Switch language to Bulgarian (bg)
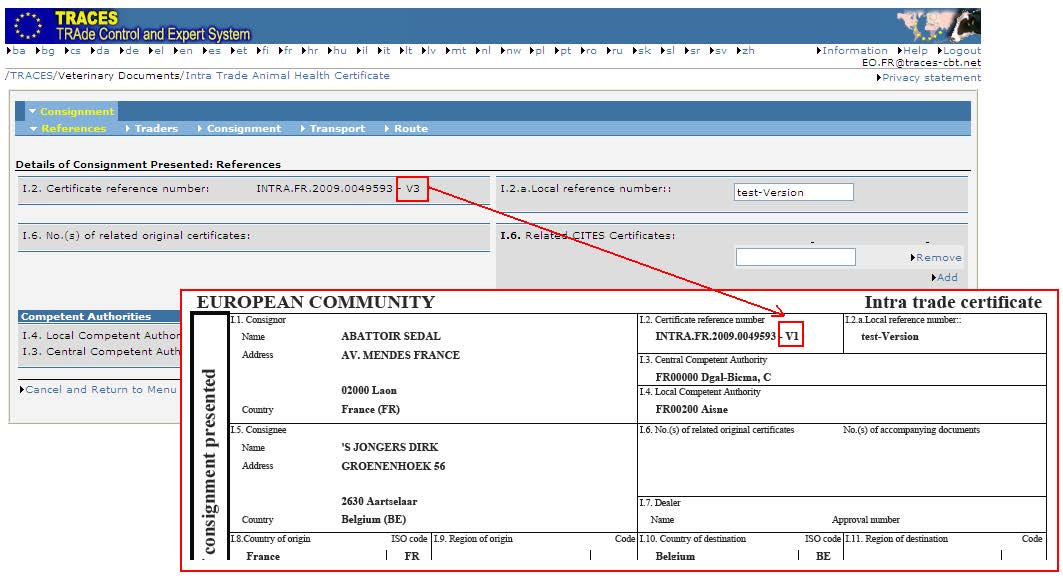Image resolution: width=1063 pixels, height=578 pixels. (x=45, y=51)
